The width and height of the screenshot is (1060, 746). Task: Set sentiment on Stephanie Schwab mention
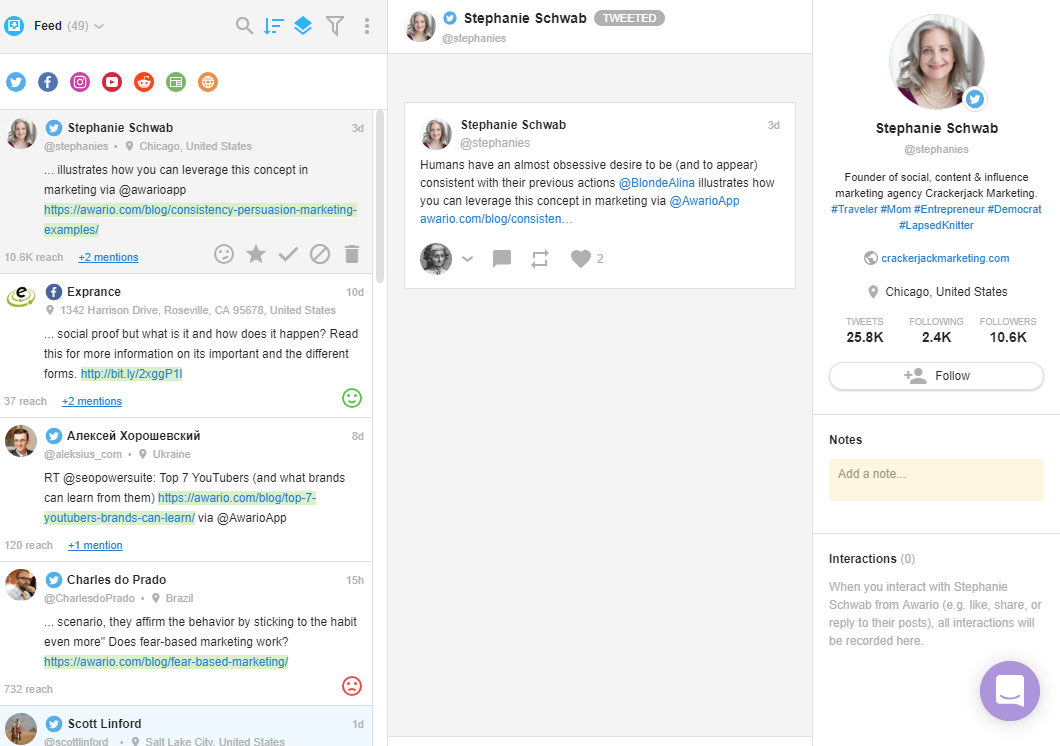pyautogui.click(x=224, y=254)
